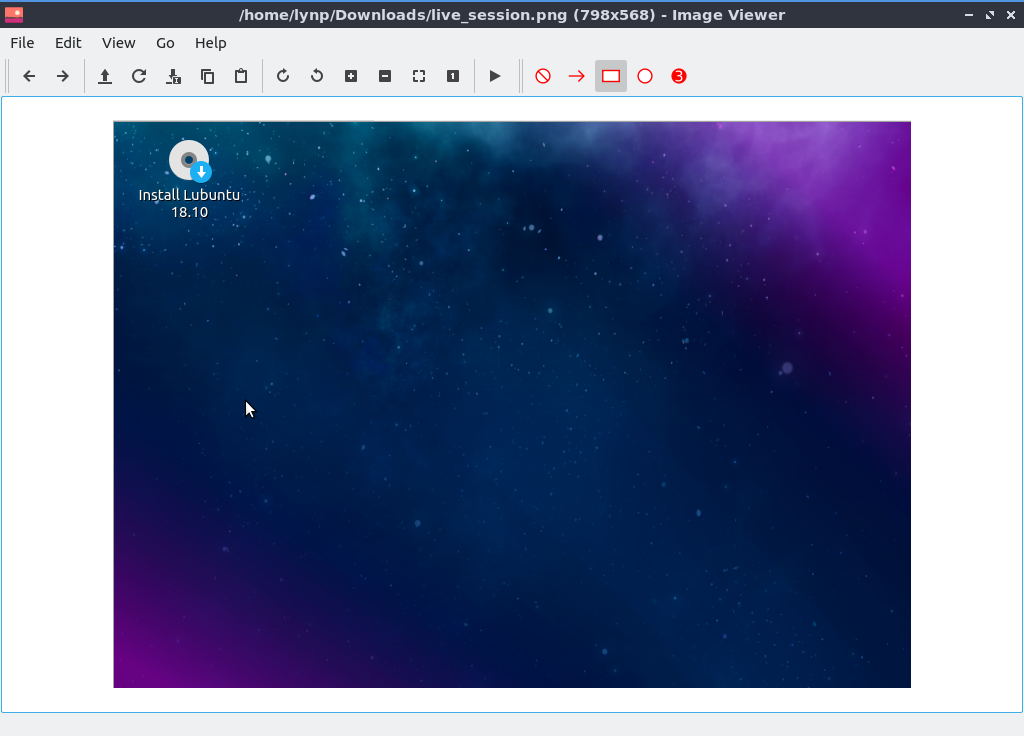Rotate the image counterclockwise

pyautogui.click(x=317, y=76)
